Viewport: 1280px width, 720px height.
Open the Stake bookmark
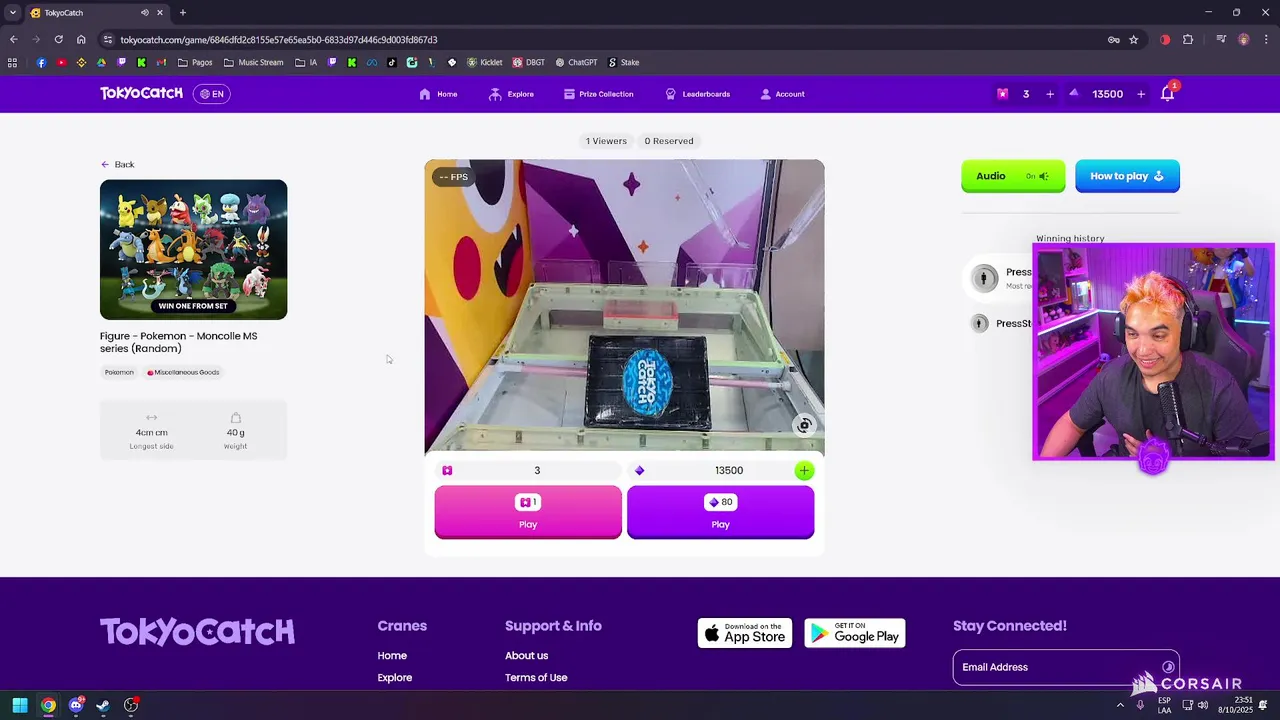623,62
